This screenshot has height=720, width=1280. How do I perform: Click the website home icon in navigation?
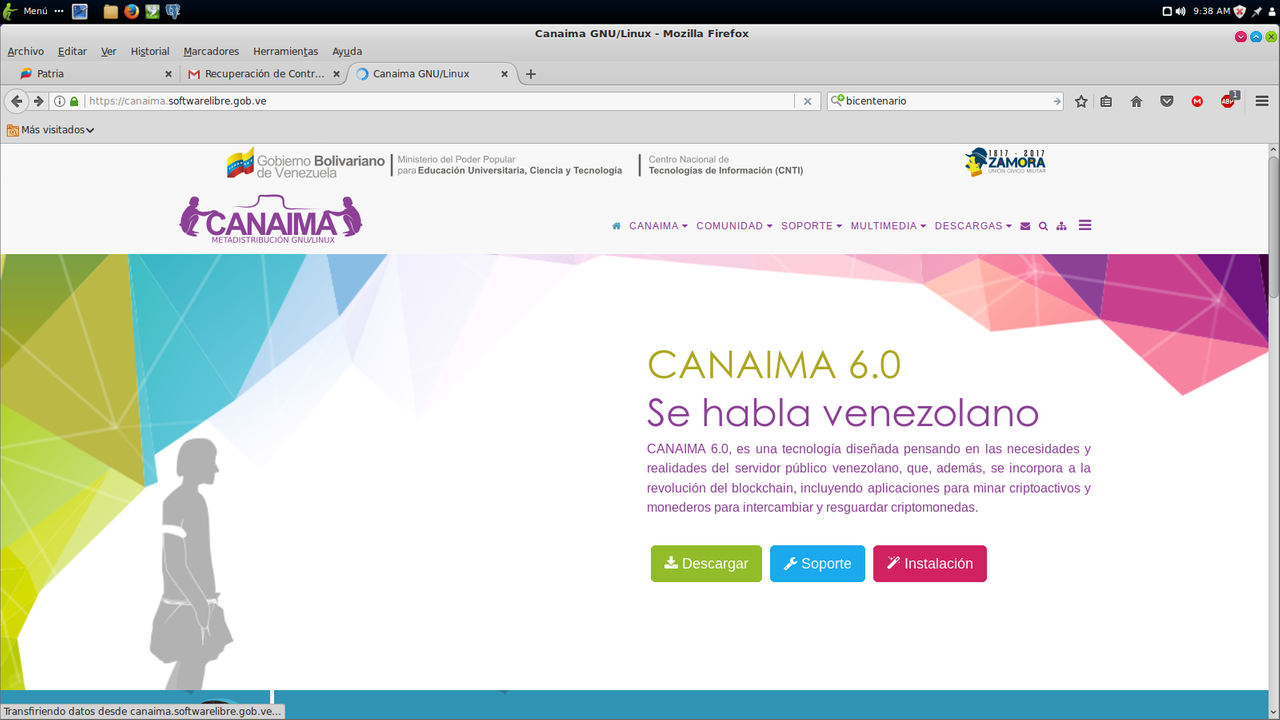coord(616,226)
